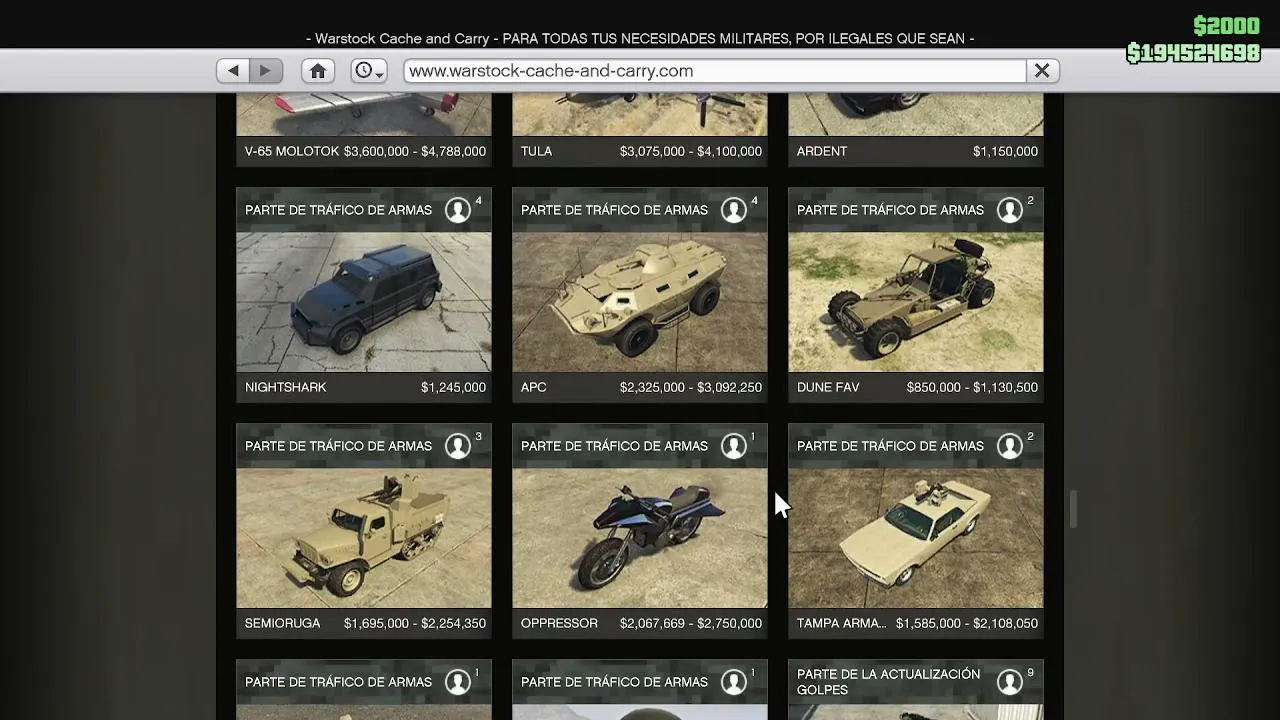Click Tampa's 'Parte de Tráfico de Armas' header
This screenshot has height=720, width=1280.
pyautogui.click(x=890, y=446)
